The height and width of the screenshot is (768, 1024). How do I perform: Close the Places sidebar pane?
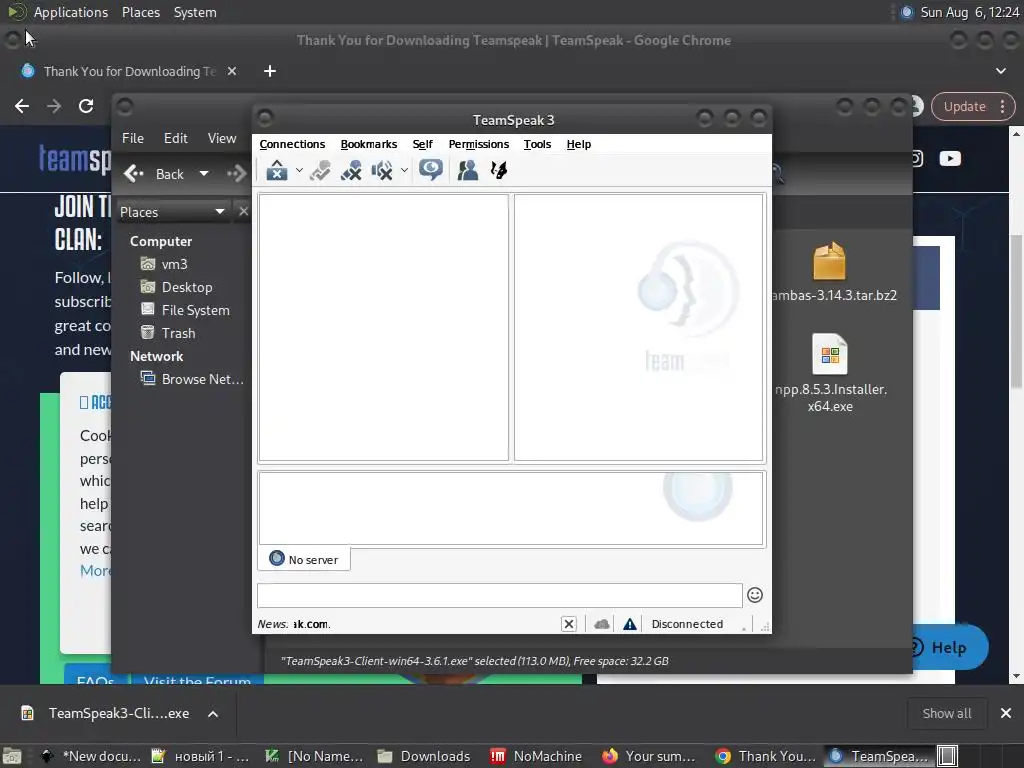[244, 212]
